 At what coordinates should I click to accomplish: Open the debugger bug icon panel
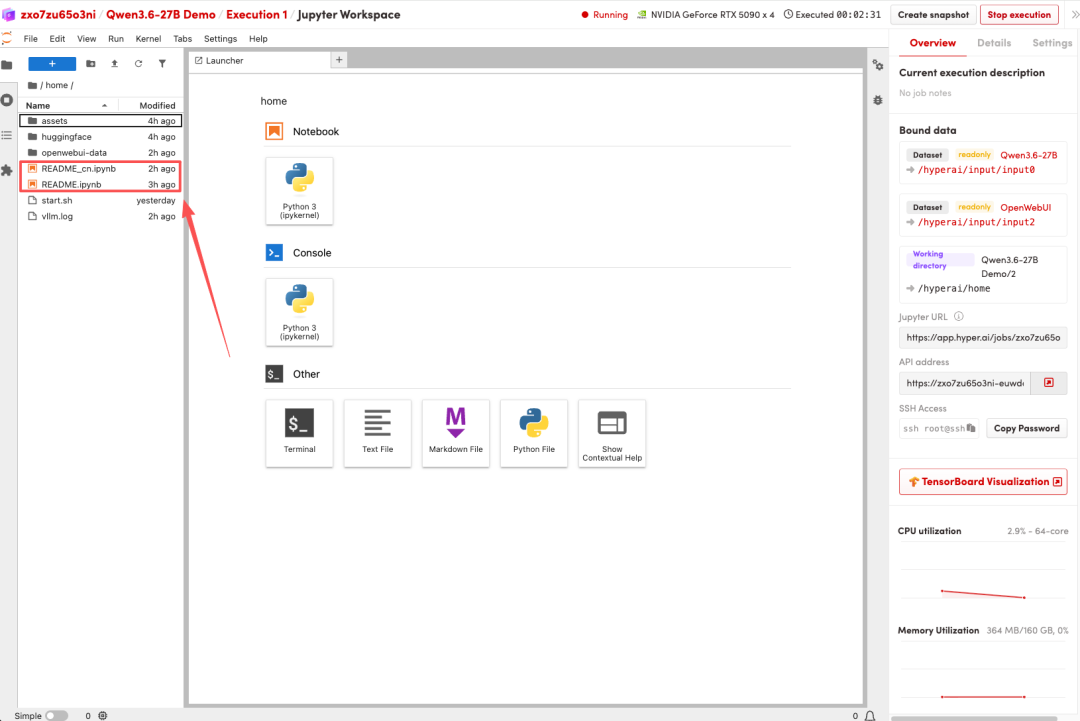pyautogui.click(x=878, y=100)
